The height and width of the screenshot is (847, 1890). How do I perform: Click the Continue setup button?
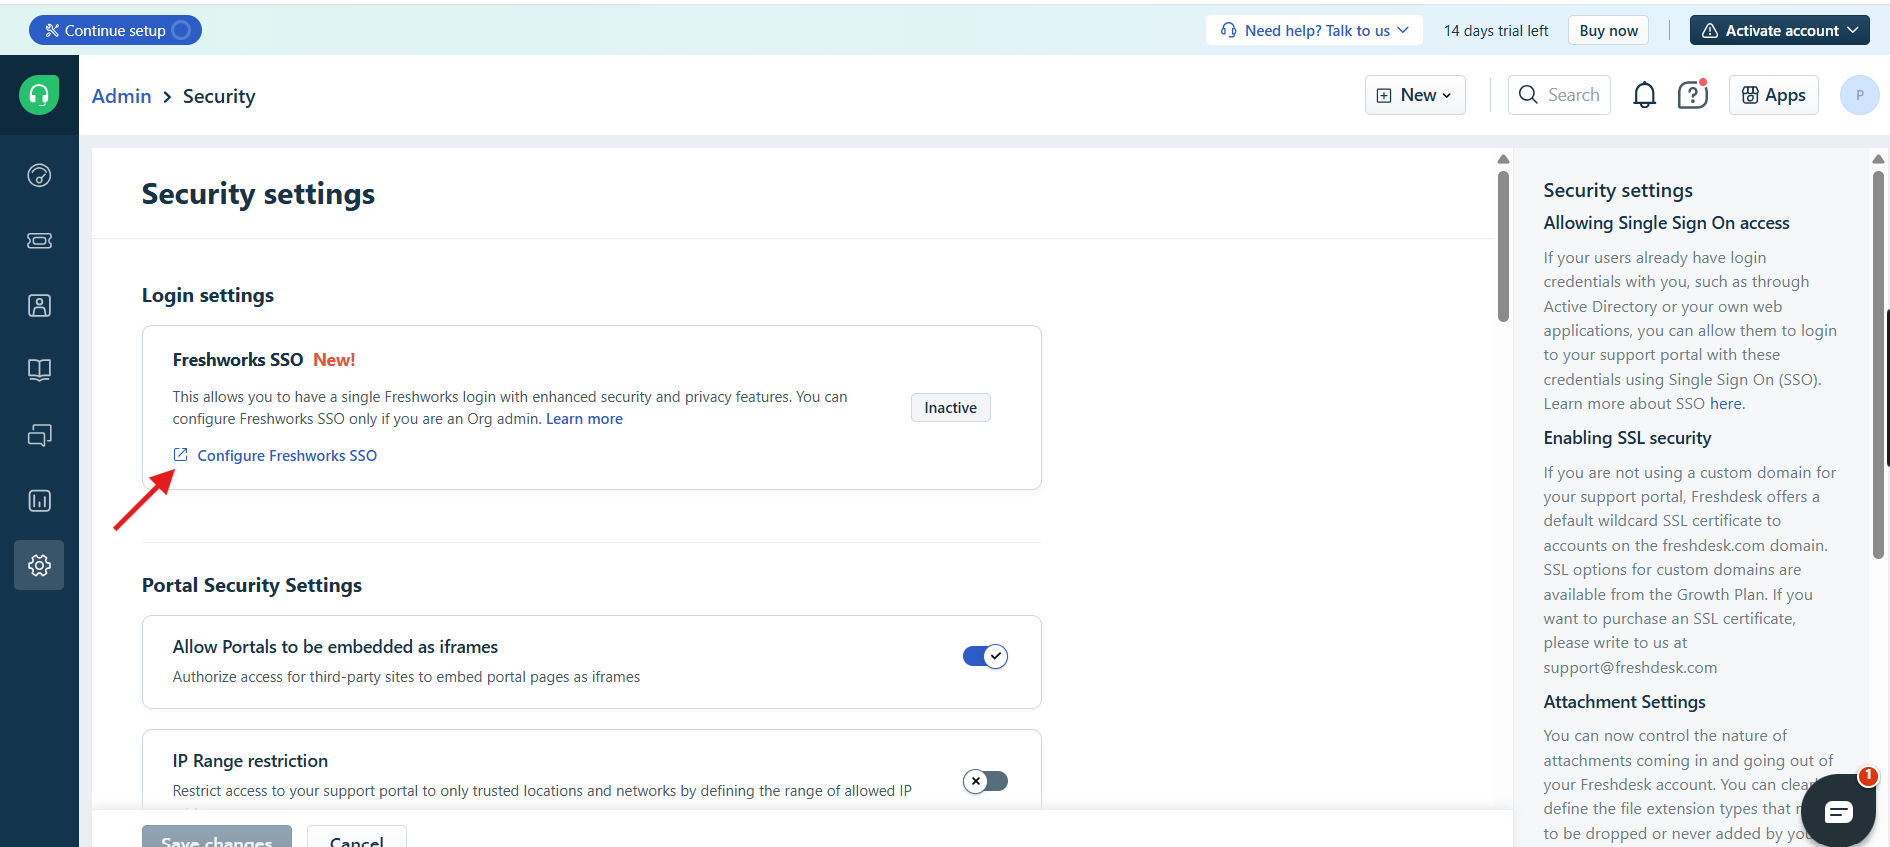click(x=115, y=30)
